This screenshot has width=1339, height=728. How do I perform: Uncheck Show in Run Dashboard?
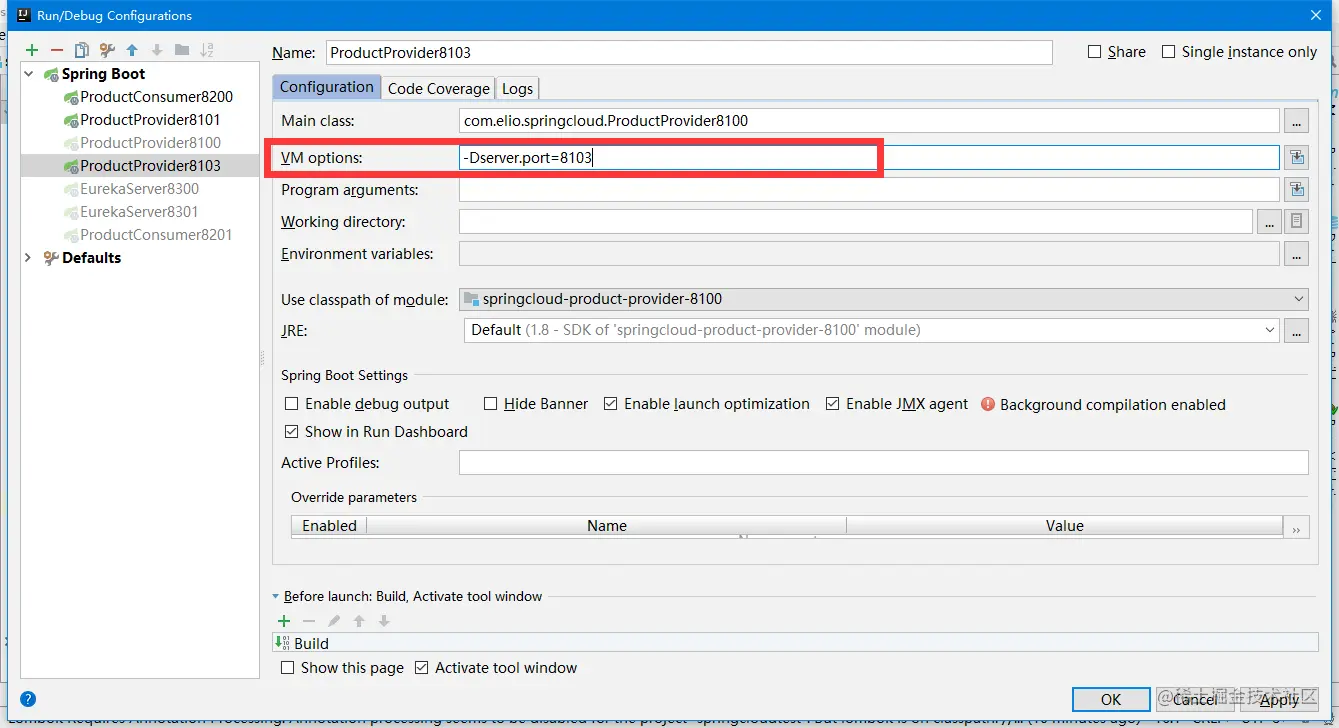pos(292,432)
